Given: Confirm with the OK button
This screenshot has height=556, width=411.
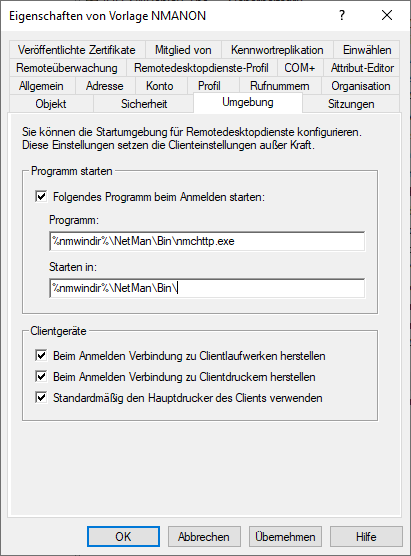Looking at the screenshot, I should pyautogui.click(x=123, y=536).
